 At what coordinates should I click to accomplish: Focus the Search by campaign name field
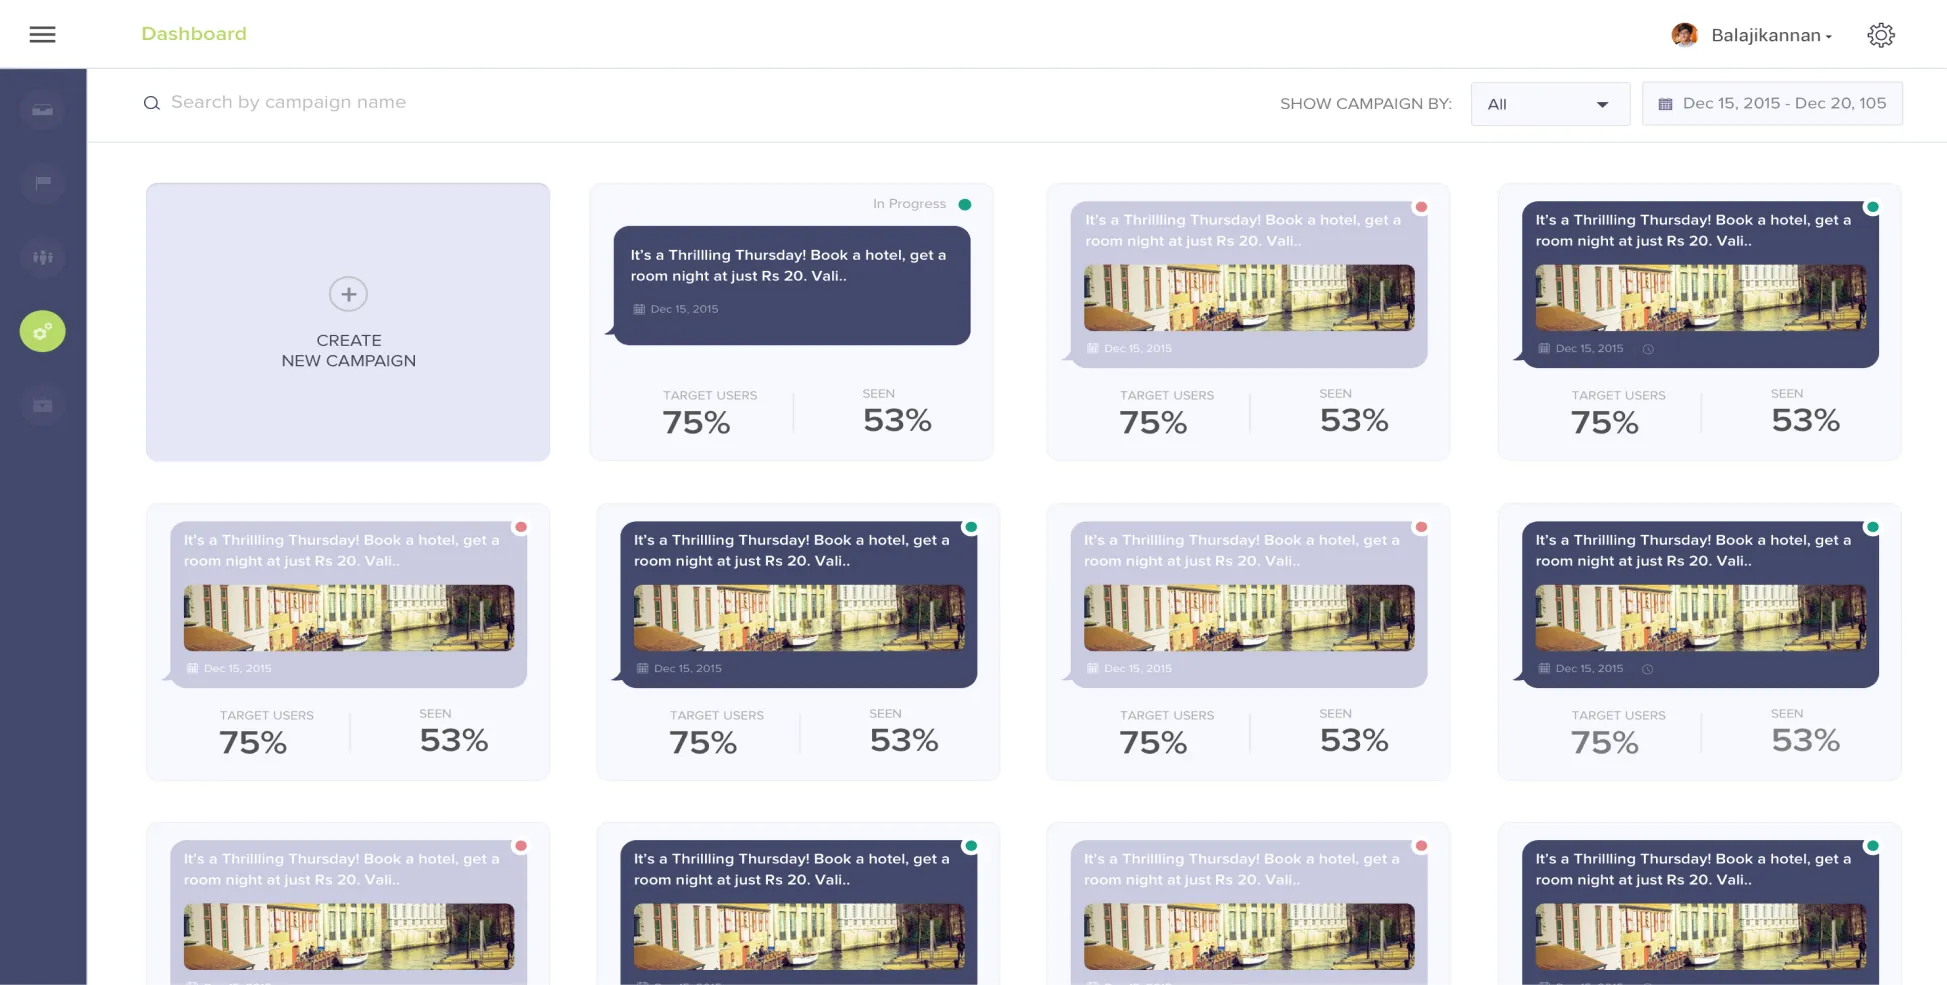(288, 102)
